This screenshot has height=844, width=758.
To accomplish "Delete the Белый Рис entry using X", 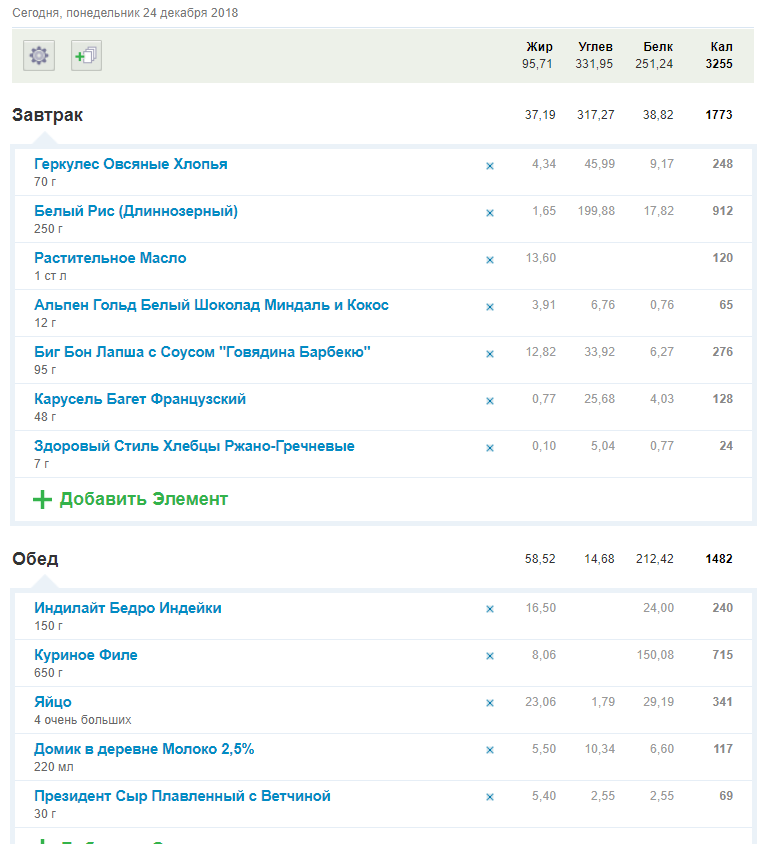I will [x=490, y=213].
